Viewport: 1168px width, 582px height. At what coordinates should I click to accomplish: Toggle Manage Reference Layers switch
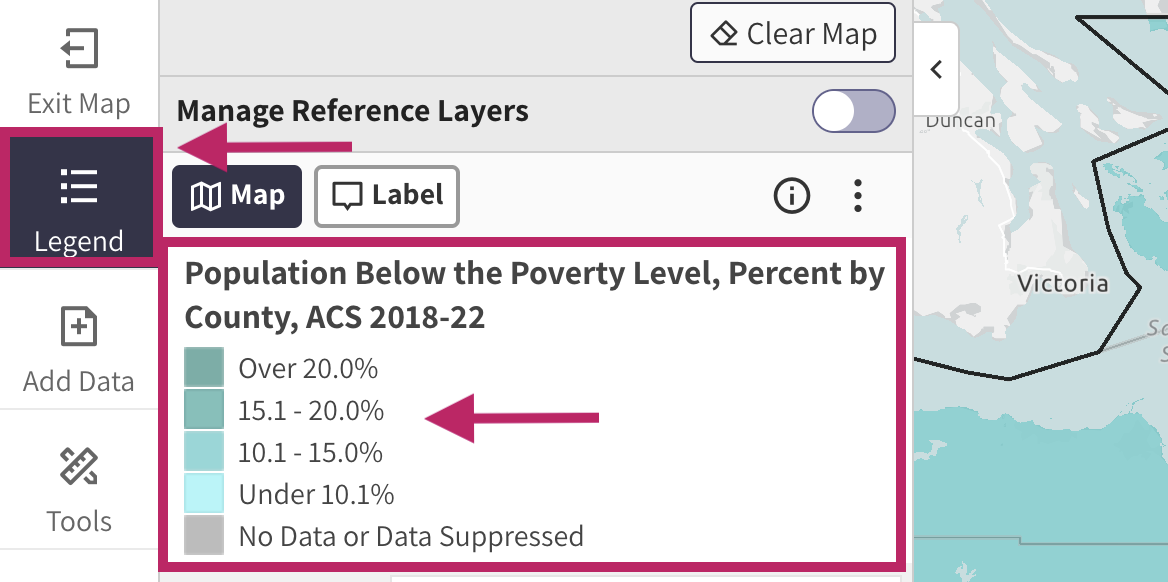[x=853, y=111]
